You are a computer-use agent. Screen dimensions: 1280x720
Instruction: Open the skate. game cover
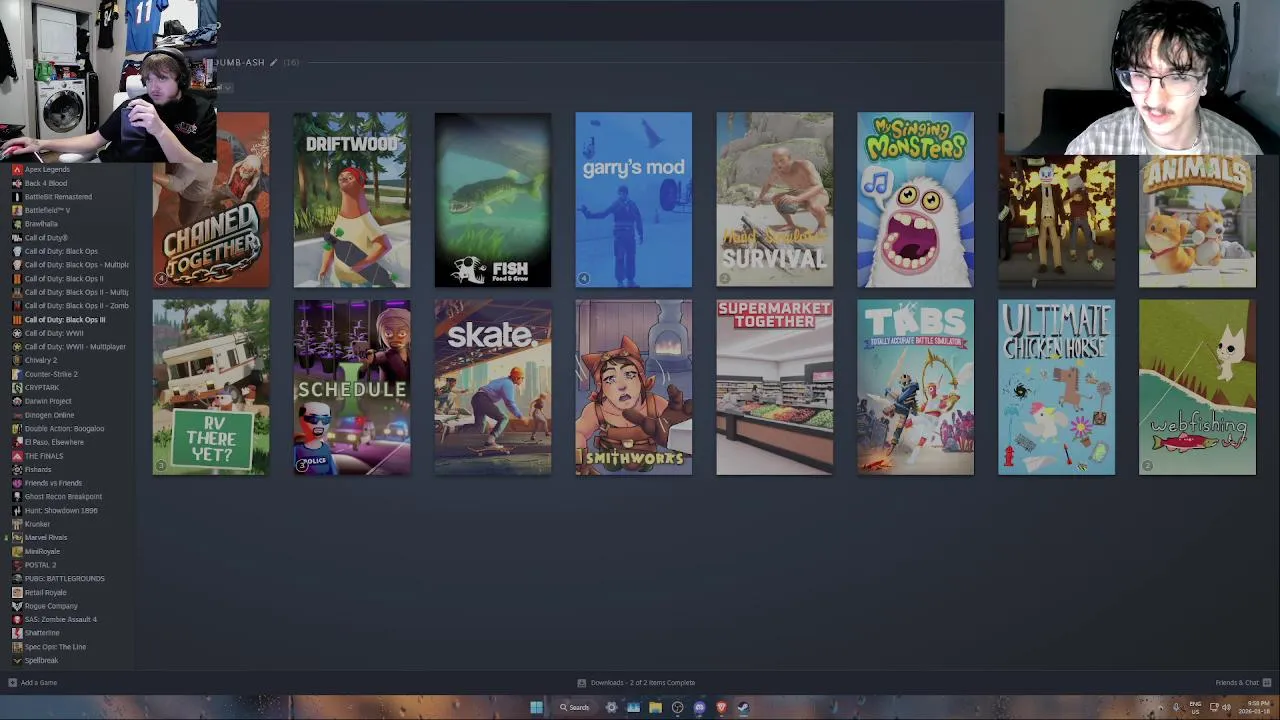pyautogui.click(x=493, y=387)
